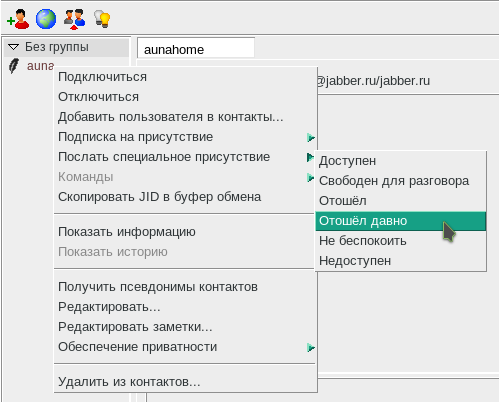Switch to the aunahome tab

[x=196, y=49]
